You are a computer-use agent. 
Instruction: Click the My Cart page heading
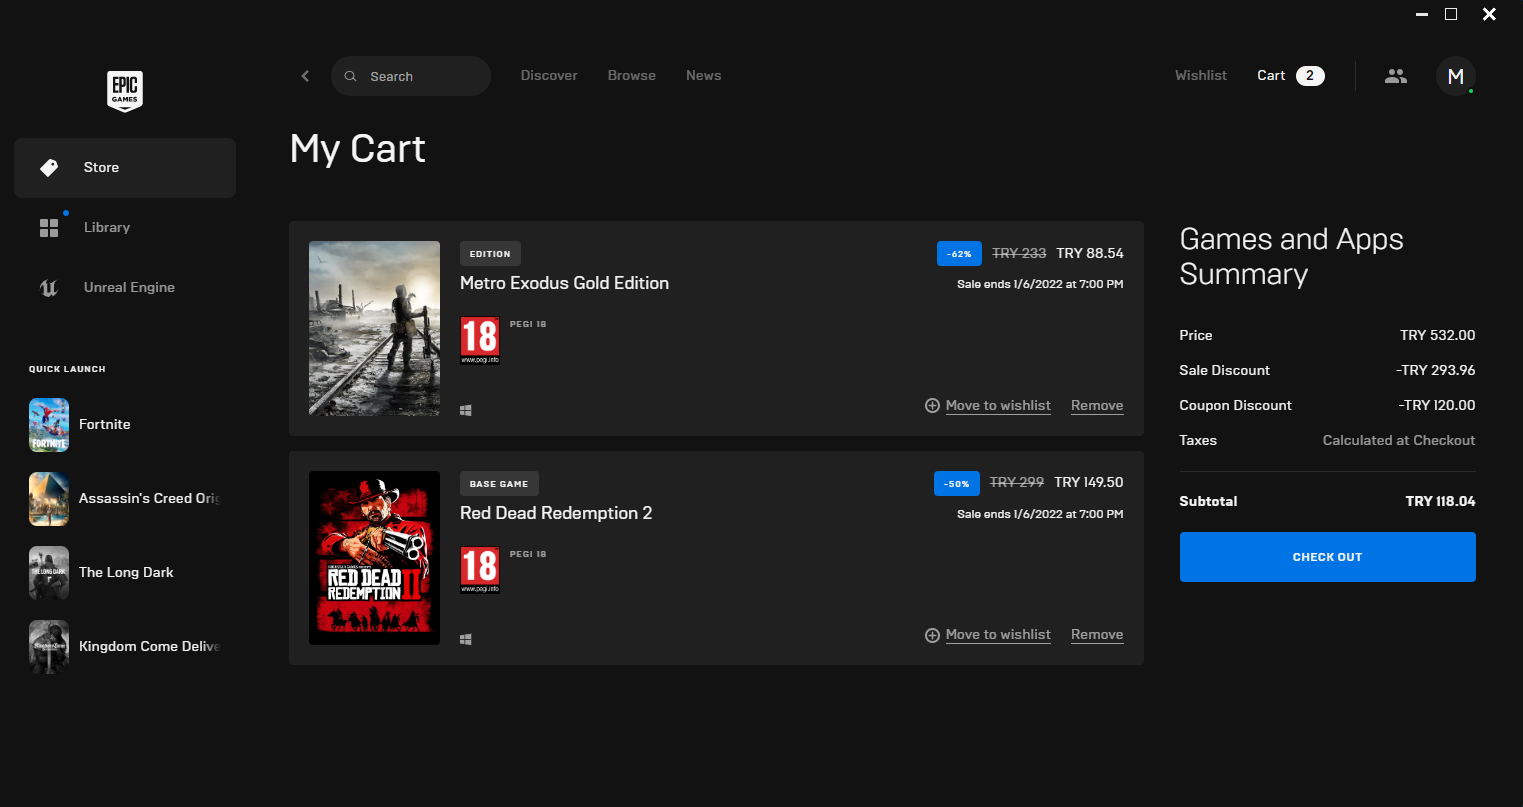358,149
